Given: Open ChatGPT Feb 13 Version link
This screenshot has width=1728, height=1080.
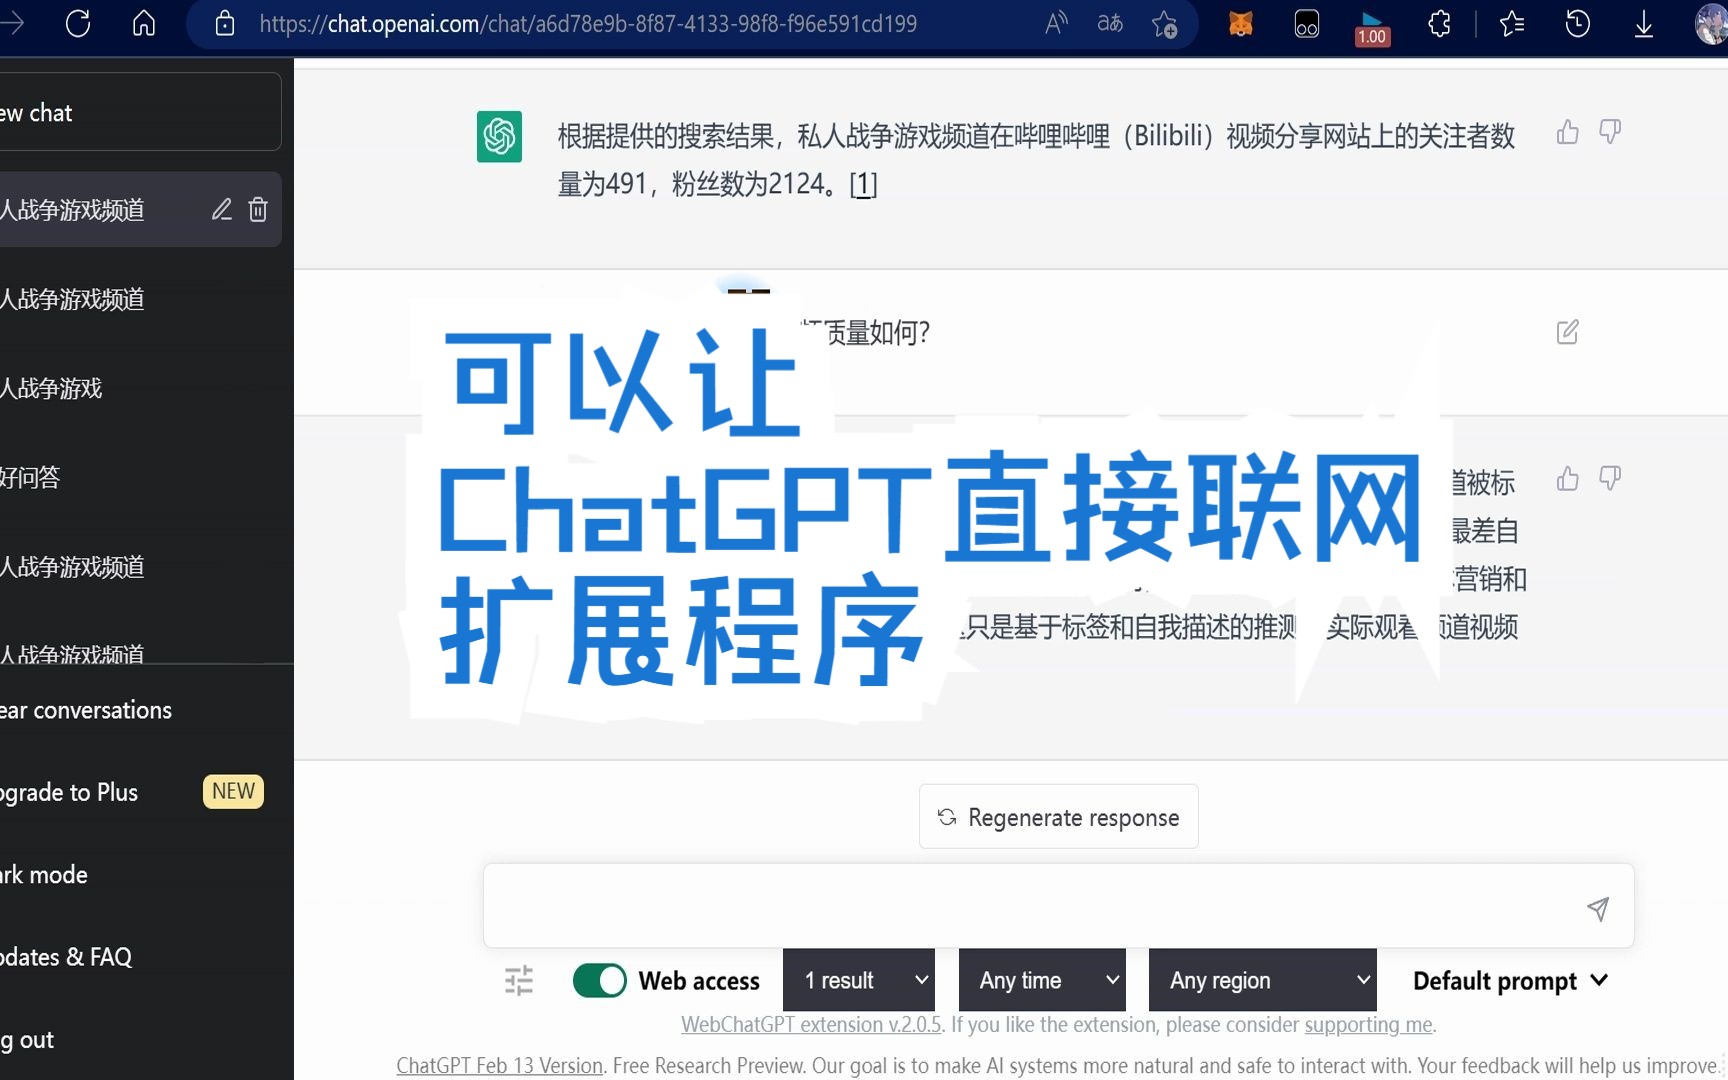Looking at the screenshot, I should [x=500, y=1065].
